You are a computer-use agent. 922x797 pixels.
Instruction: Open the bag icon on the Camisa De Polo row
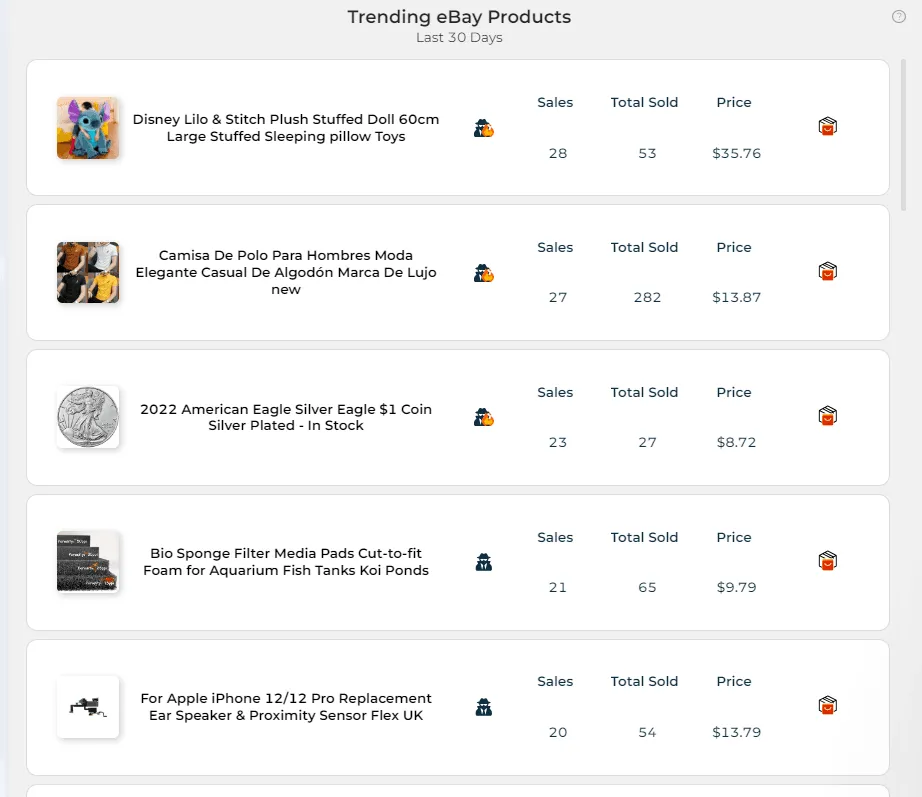(827, 271)
